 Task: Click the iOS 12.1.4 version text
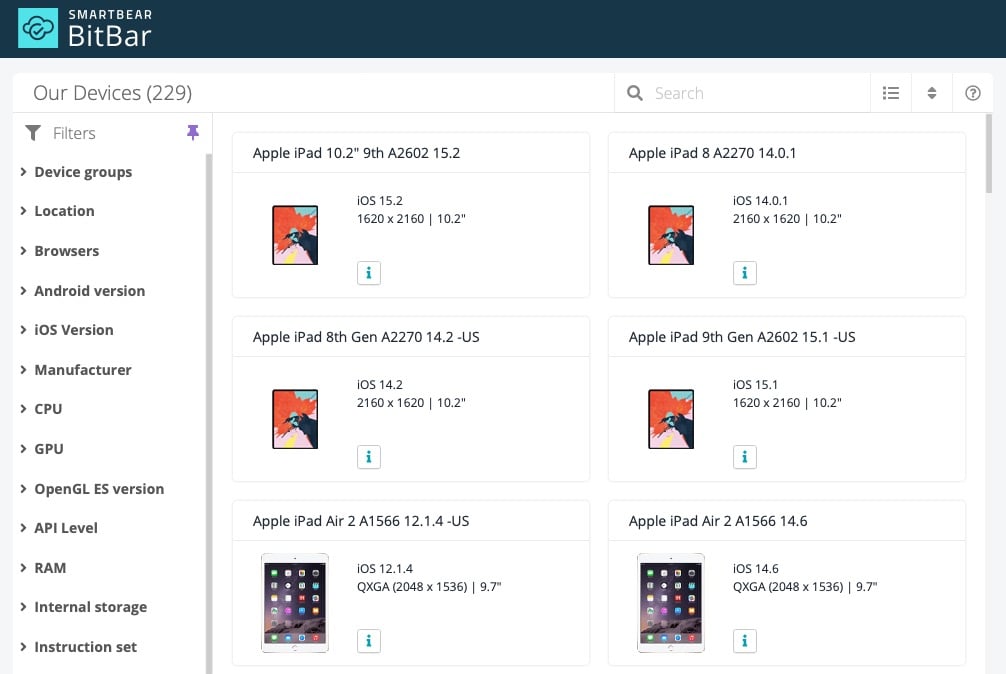pos(385,569)
